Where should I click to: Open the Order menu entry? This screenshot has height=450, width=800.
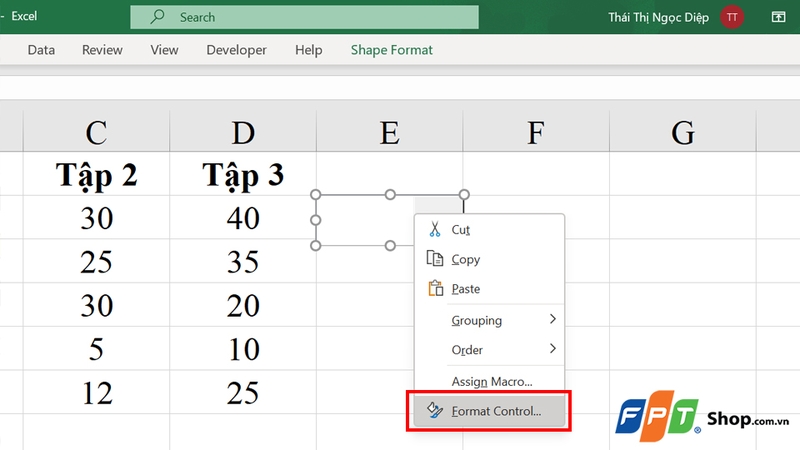tap(489, 349)
